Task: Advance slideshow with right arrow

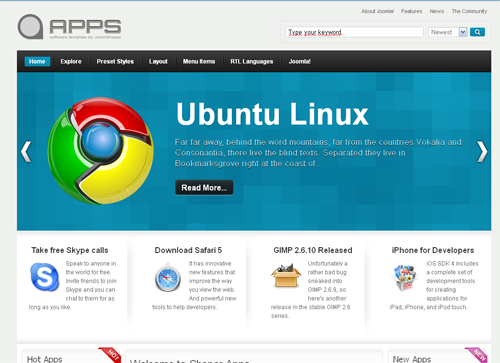Action: (x=482, y=152)
